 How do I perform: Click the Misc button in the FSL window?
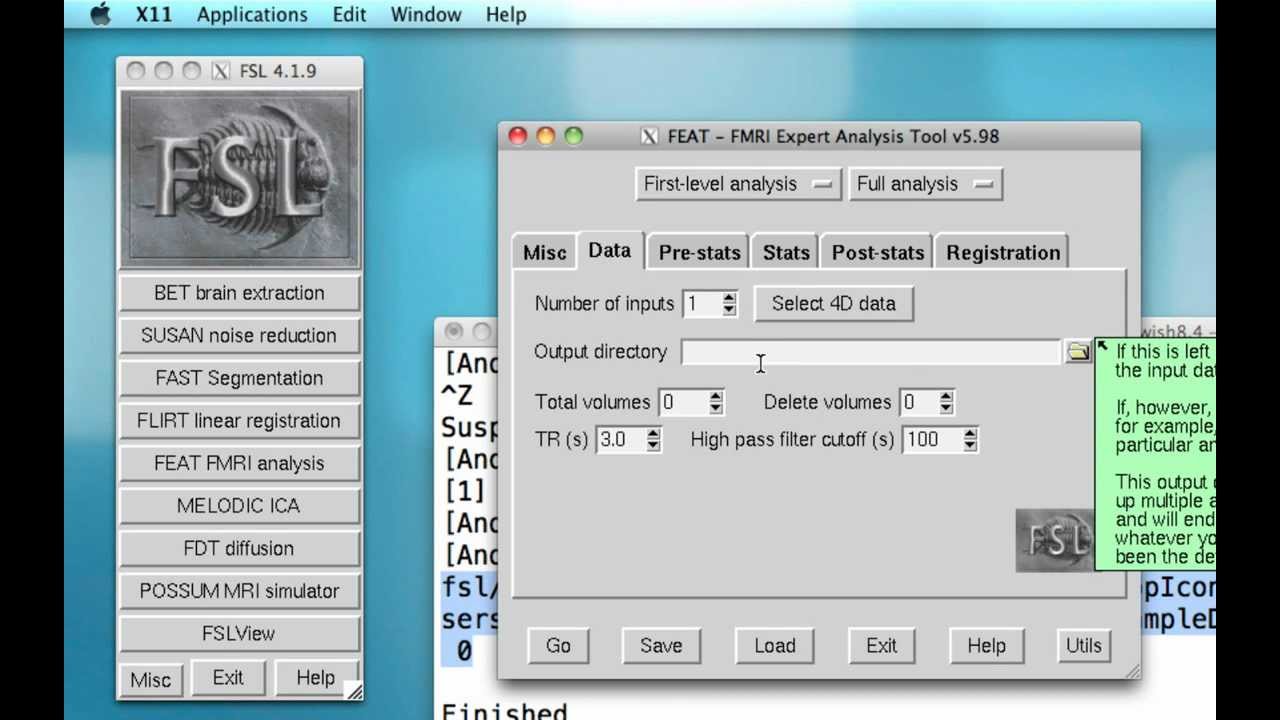pyautogui.click(x=150, y=680)
